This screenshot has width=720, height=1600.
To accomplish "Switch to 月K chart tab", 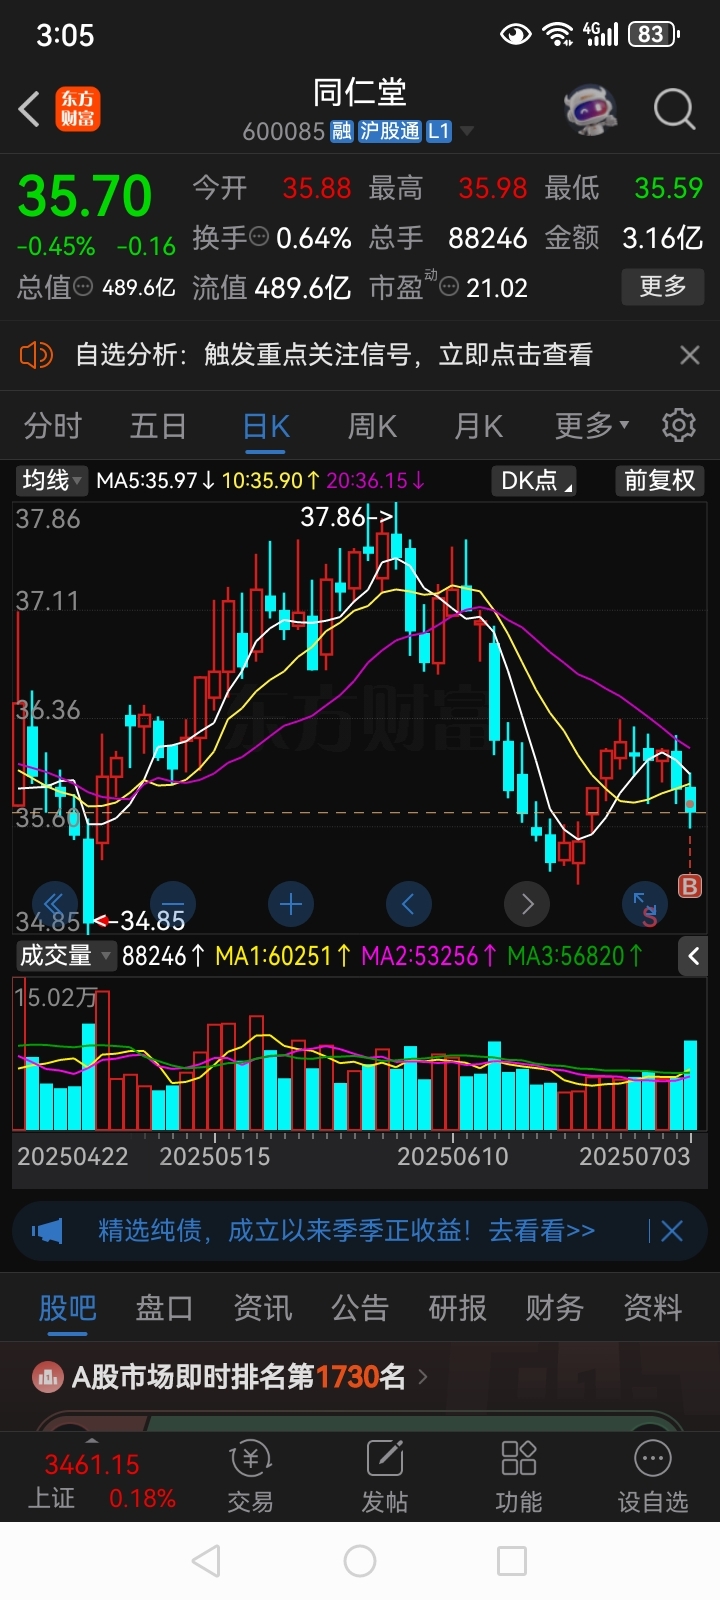I will point(478,427).
